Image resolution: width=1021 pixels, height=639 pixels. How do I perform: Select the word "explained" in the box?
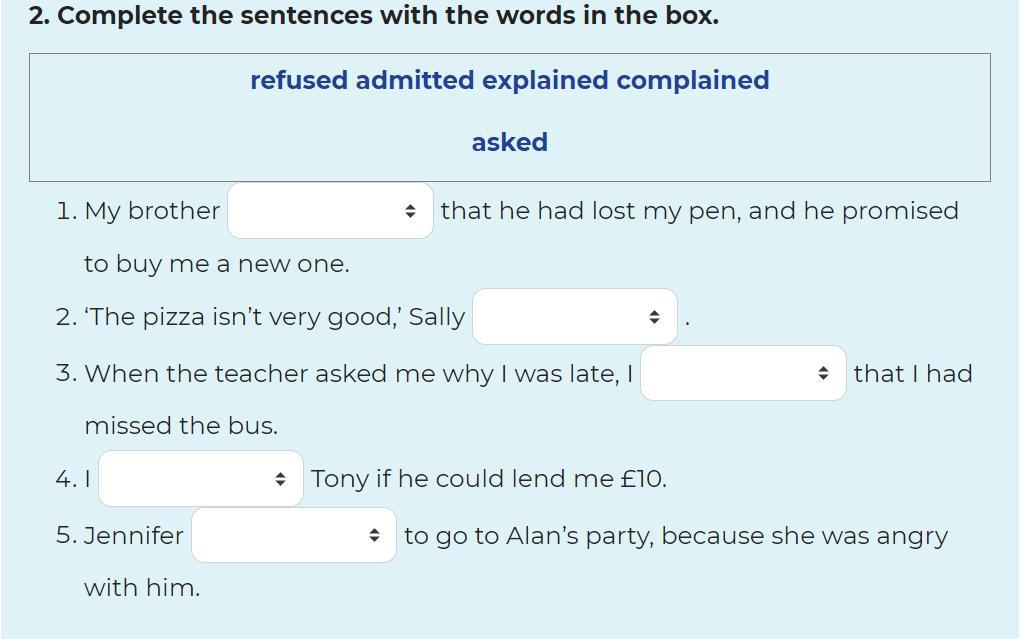coord(545,80)
